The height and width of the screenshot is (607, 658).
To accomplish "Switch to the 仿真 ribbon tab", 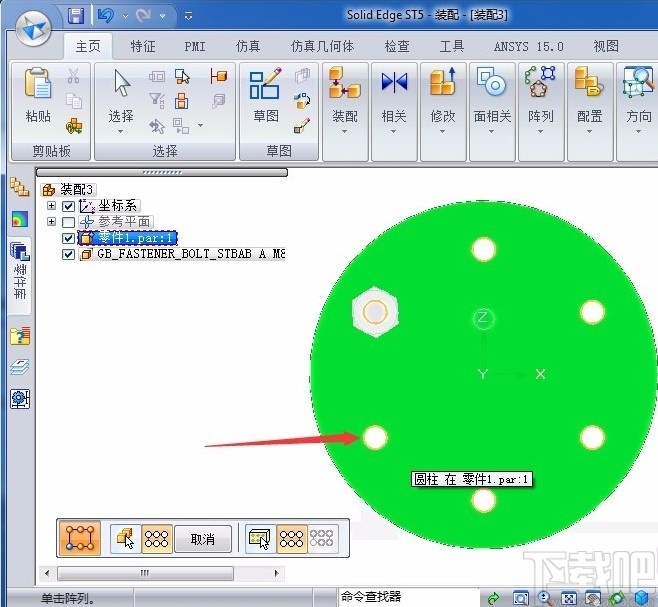I will (248, 46).
